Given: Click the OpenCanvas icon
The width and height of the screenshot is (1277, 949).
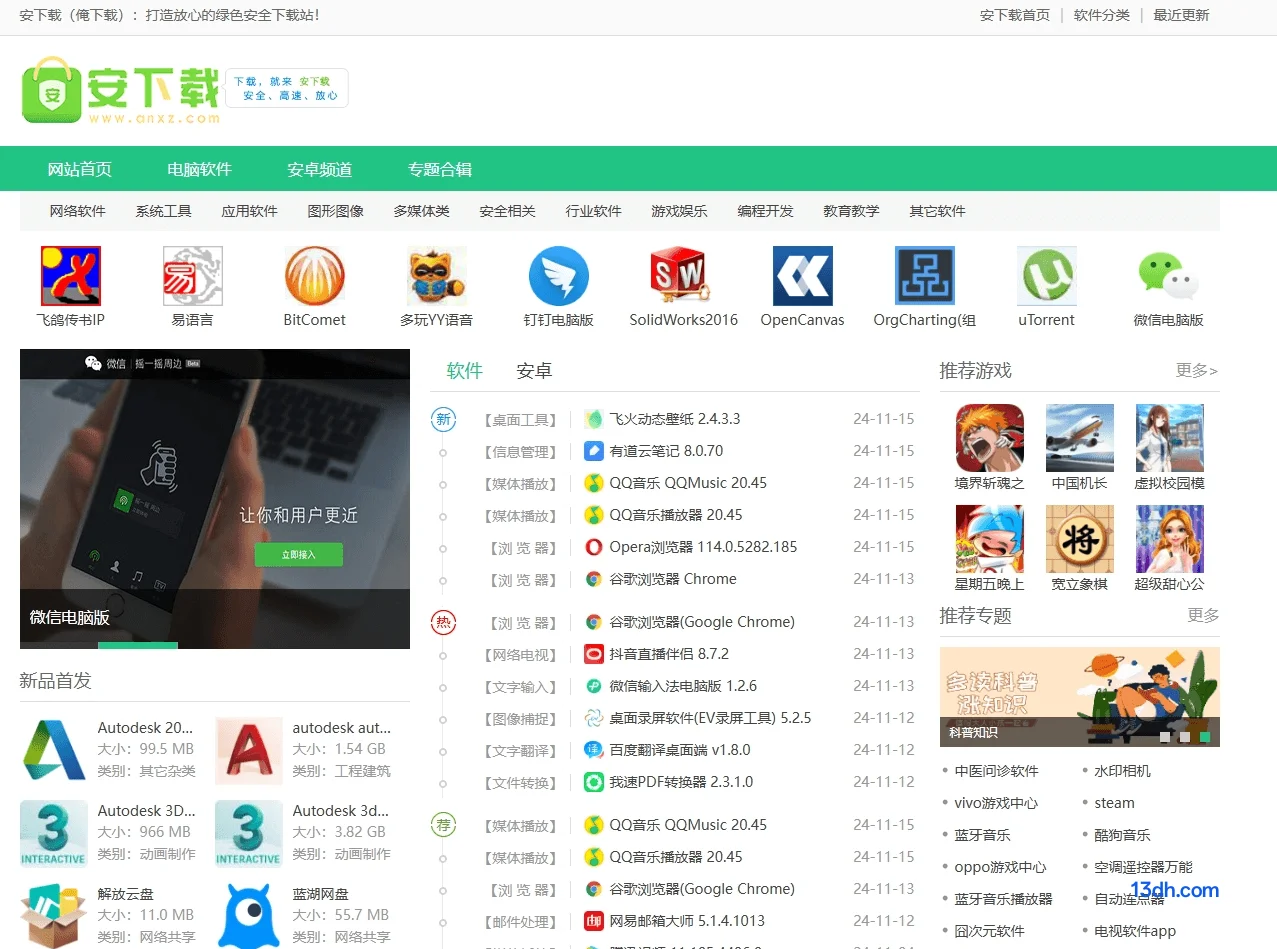Looking at the screenshot, I should coord(802,276).
